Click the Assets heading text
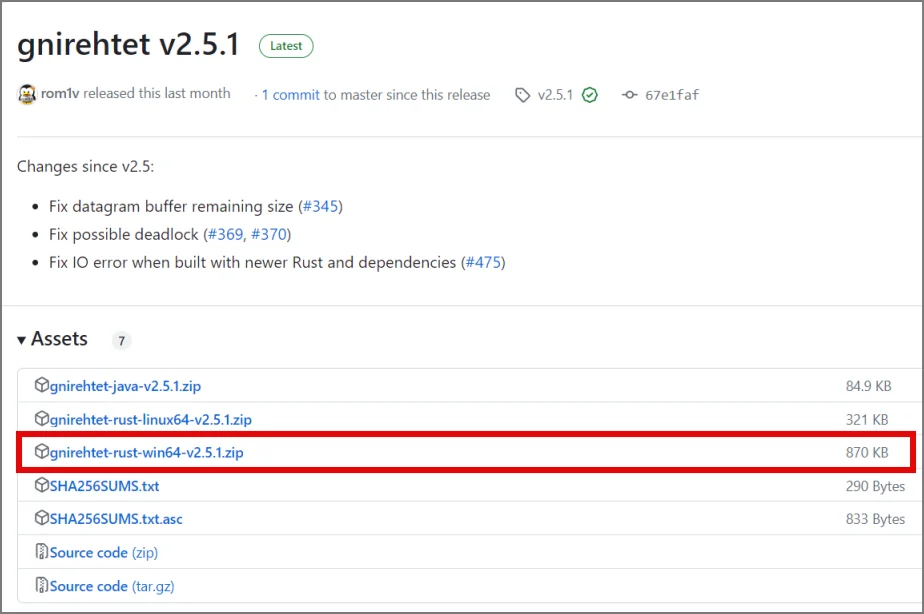Viewport: 924px width, 614px height. point(60,339)
